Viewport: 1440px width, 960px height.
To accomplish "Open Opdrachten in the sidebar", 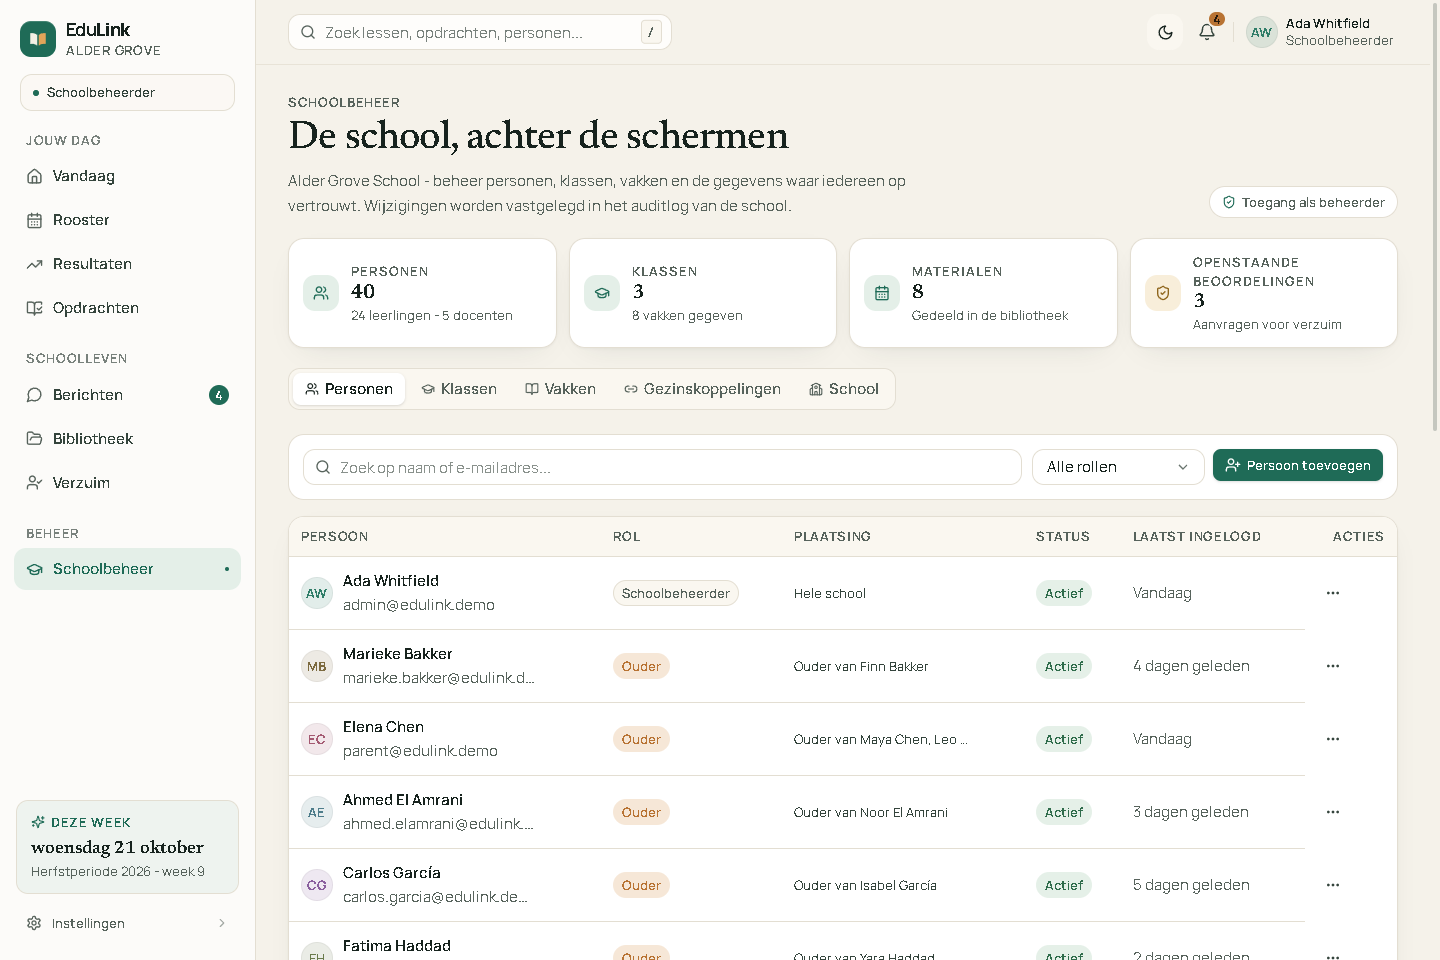I will click(x=127, y=308).
